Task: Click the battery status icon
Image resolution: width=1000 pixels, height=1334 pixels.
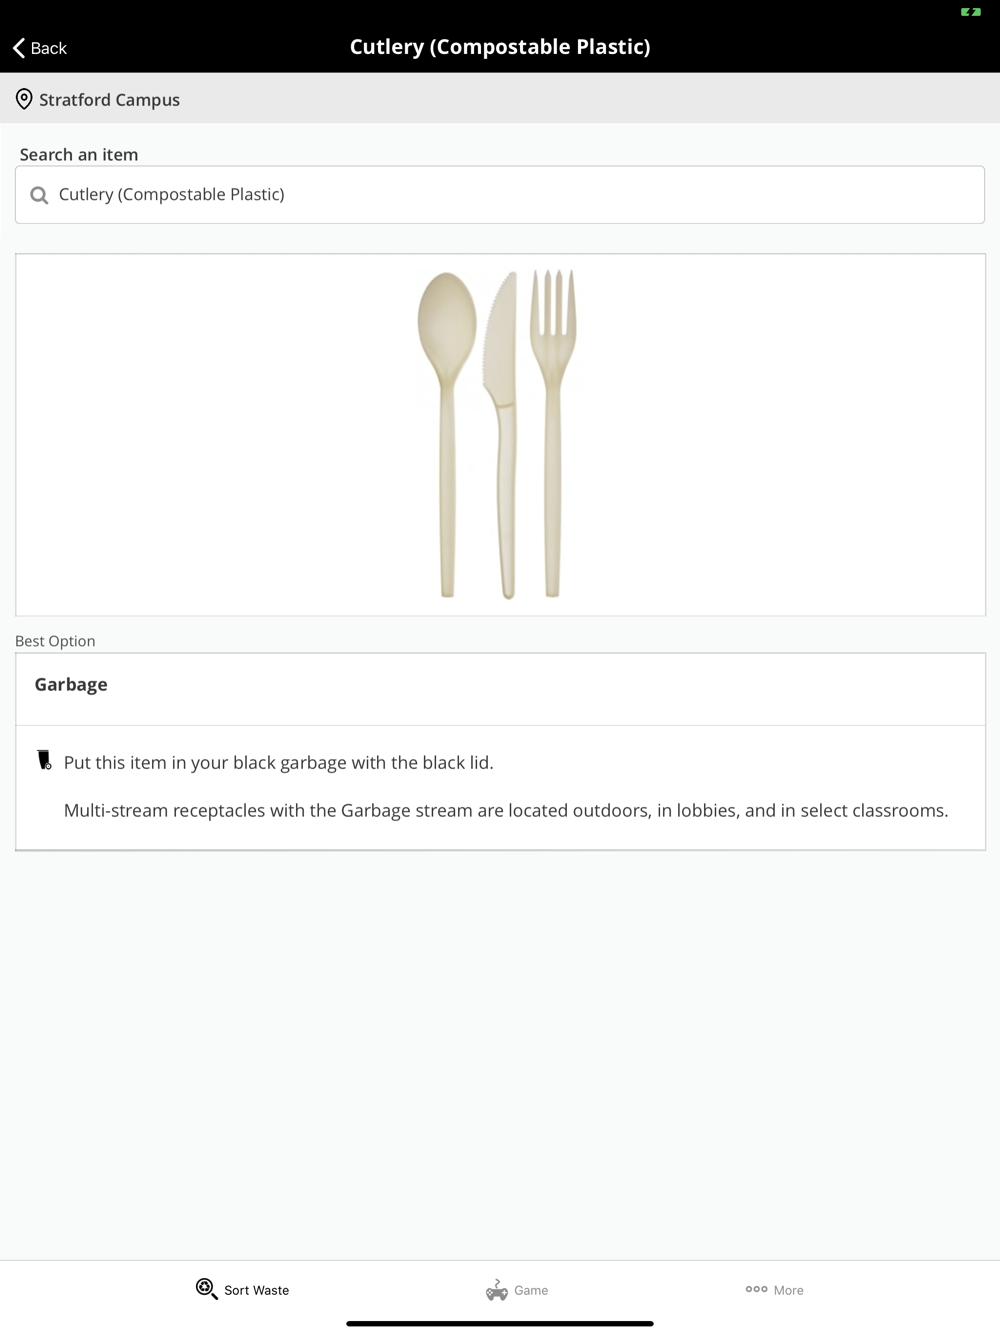Action: [x=970, y=12]
